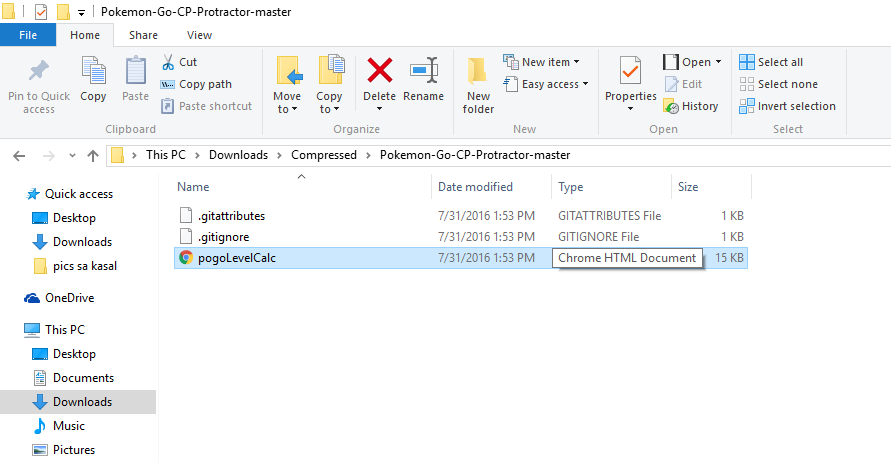Expand chevron after Compressed in breadcrumb
The height and width of the screenshot is (463, 891).
[x=368, y=155]
